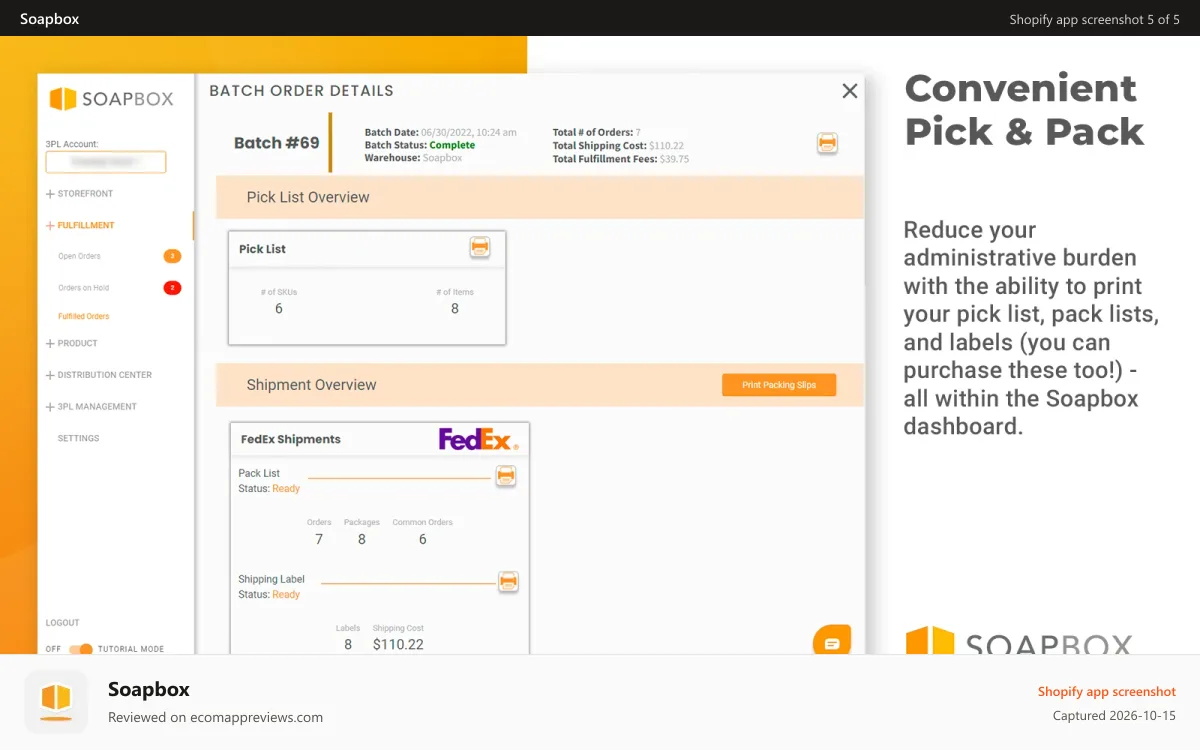Click the Complete batch status text
Image resolution: width=1200 pixels, height=750 pixels.
tap(452, 145)
